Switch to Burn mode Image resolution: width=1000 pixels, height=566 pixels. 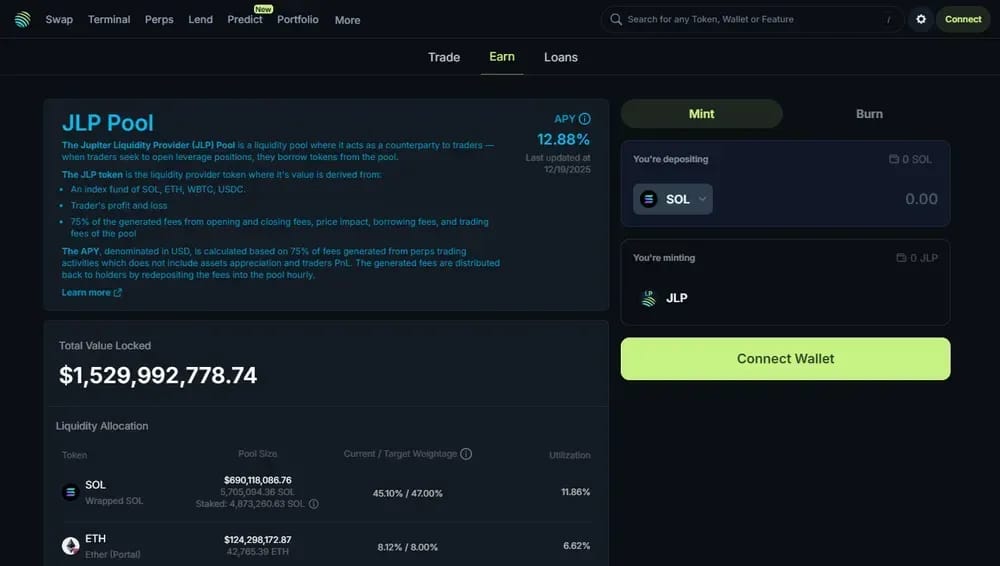pos(869,114)
